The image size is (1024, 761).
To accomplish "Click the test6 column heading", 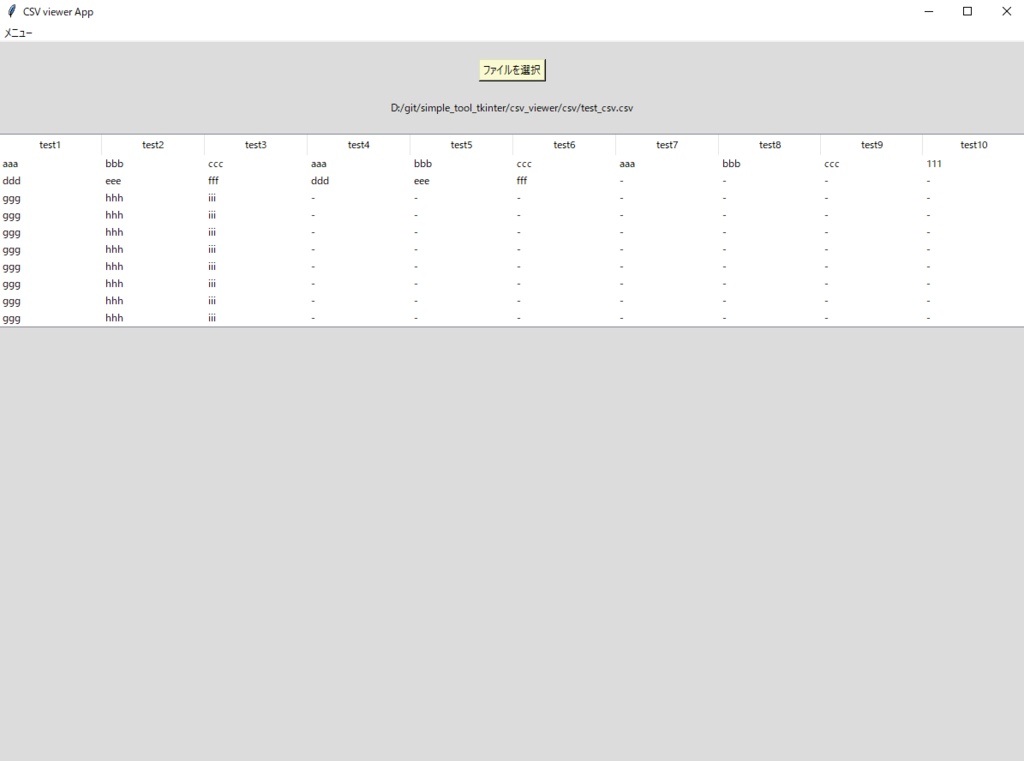I will pos(564,145).
